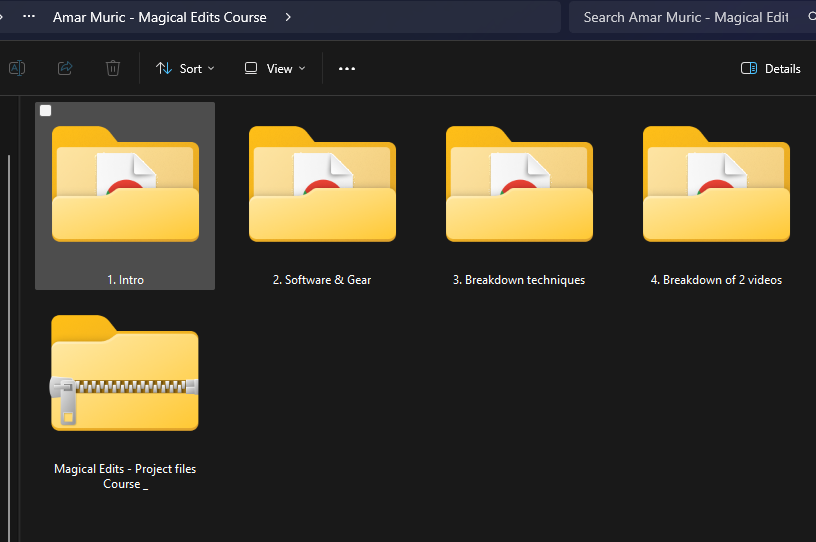
Task: Select the "2. Software & Gear" folder thumbnail
Action: click(x=322, y=184)
